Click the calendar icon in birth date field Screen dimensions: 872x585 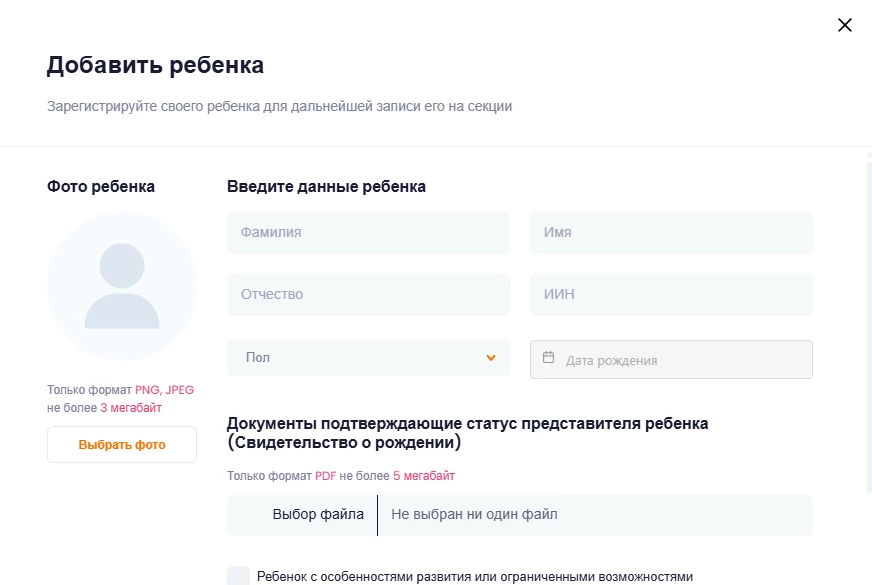pos(548,358)
